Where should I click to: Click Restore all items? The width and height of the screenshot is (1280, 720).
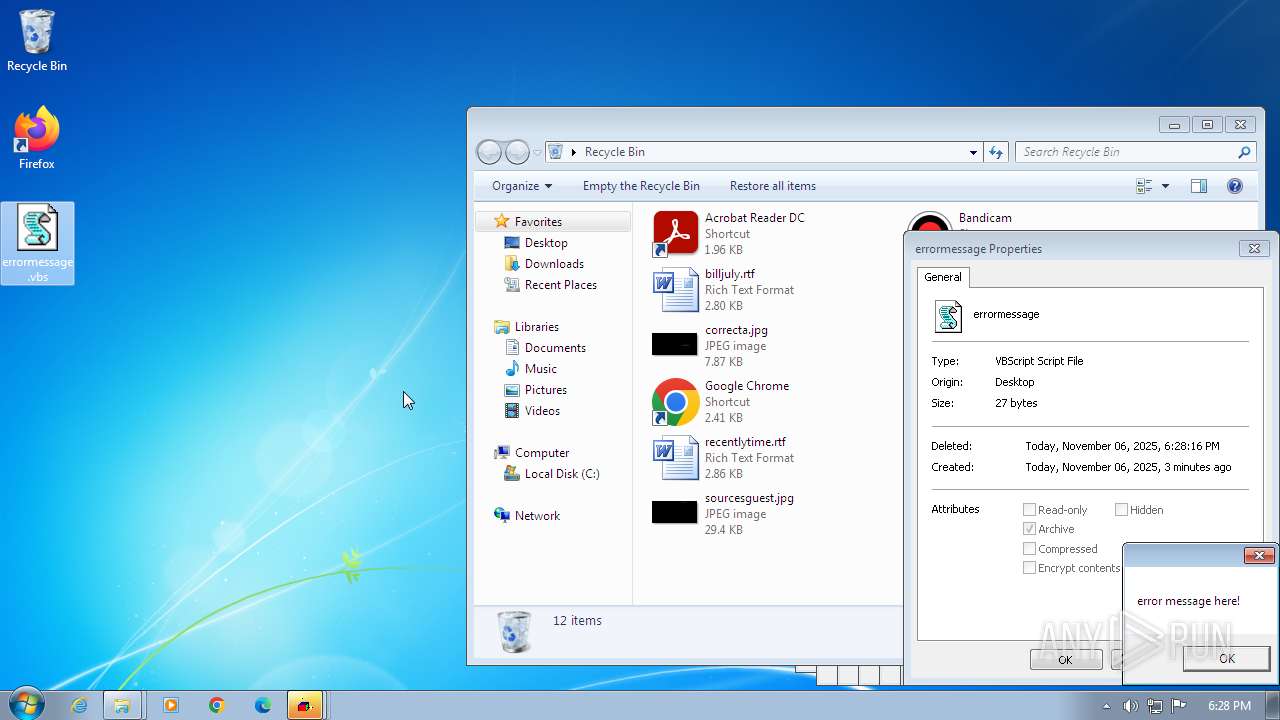pyautogui.click(x=773, y=186)
